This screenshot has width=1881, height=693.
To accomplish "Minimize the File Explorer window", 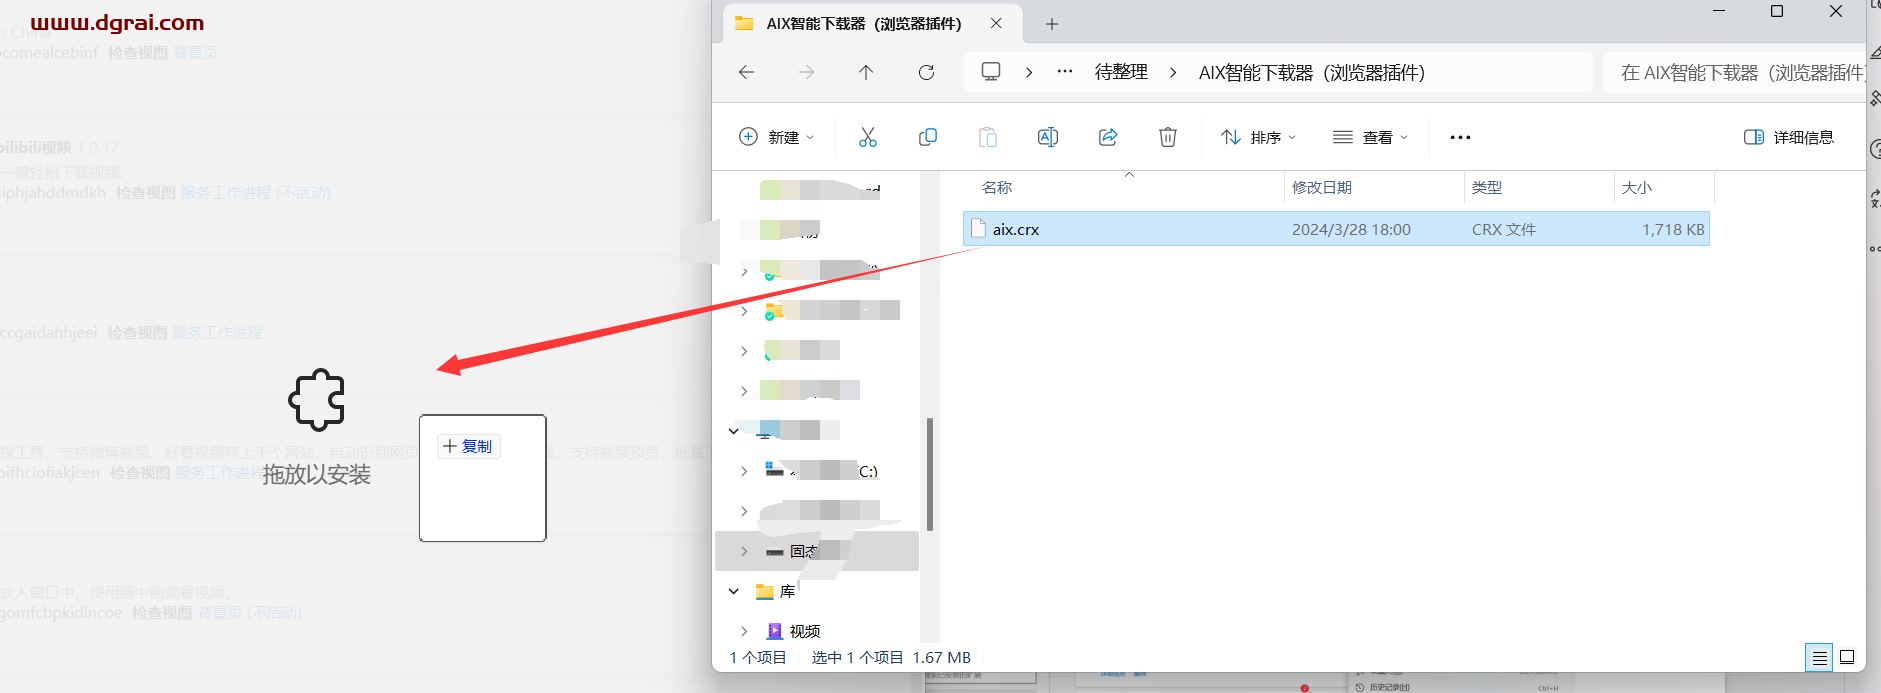I will pyautogui.click(x=1719, y=11).
